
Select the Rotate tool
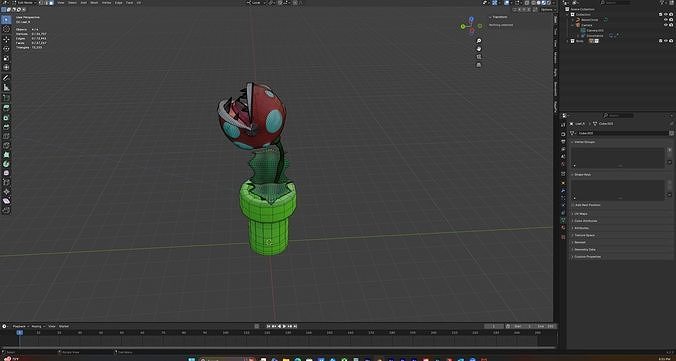click(6, 49)
